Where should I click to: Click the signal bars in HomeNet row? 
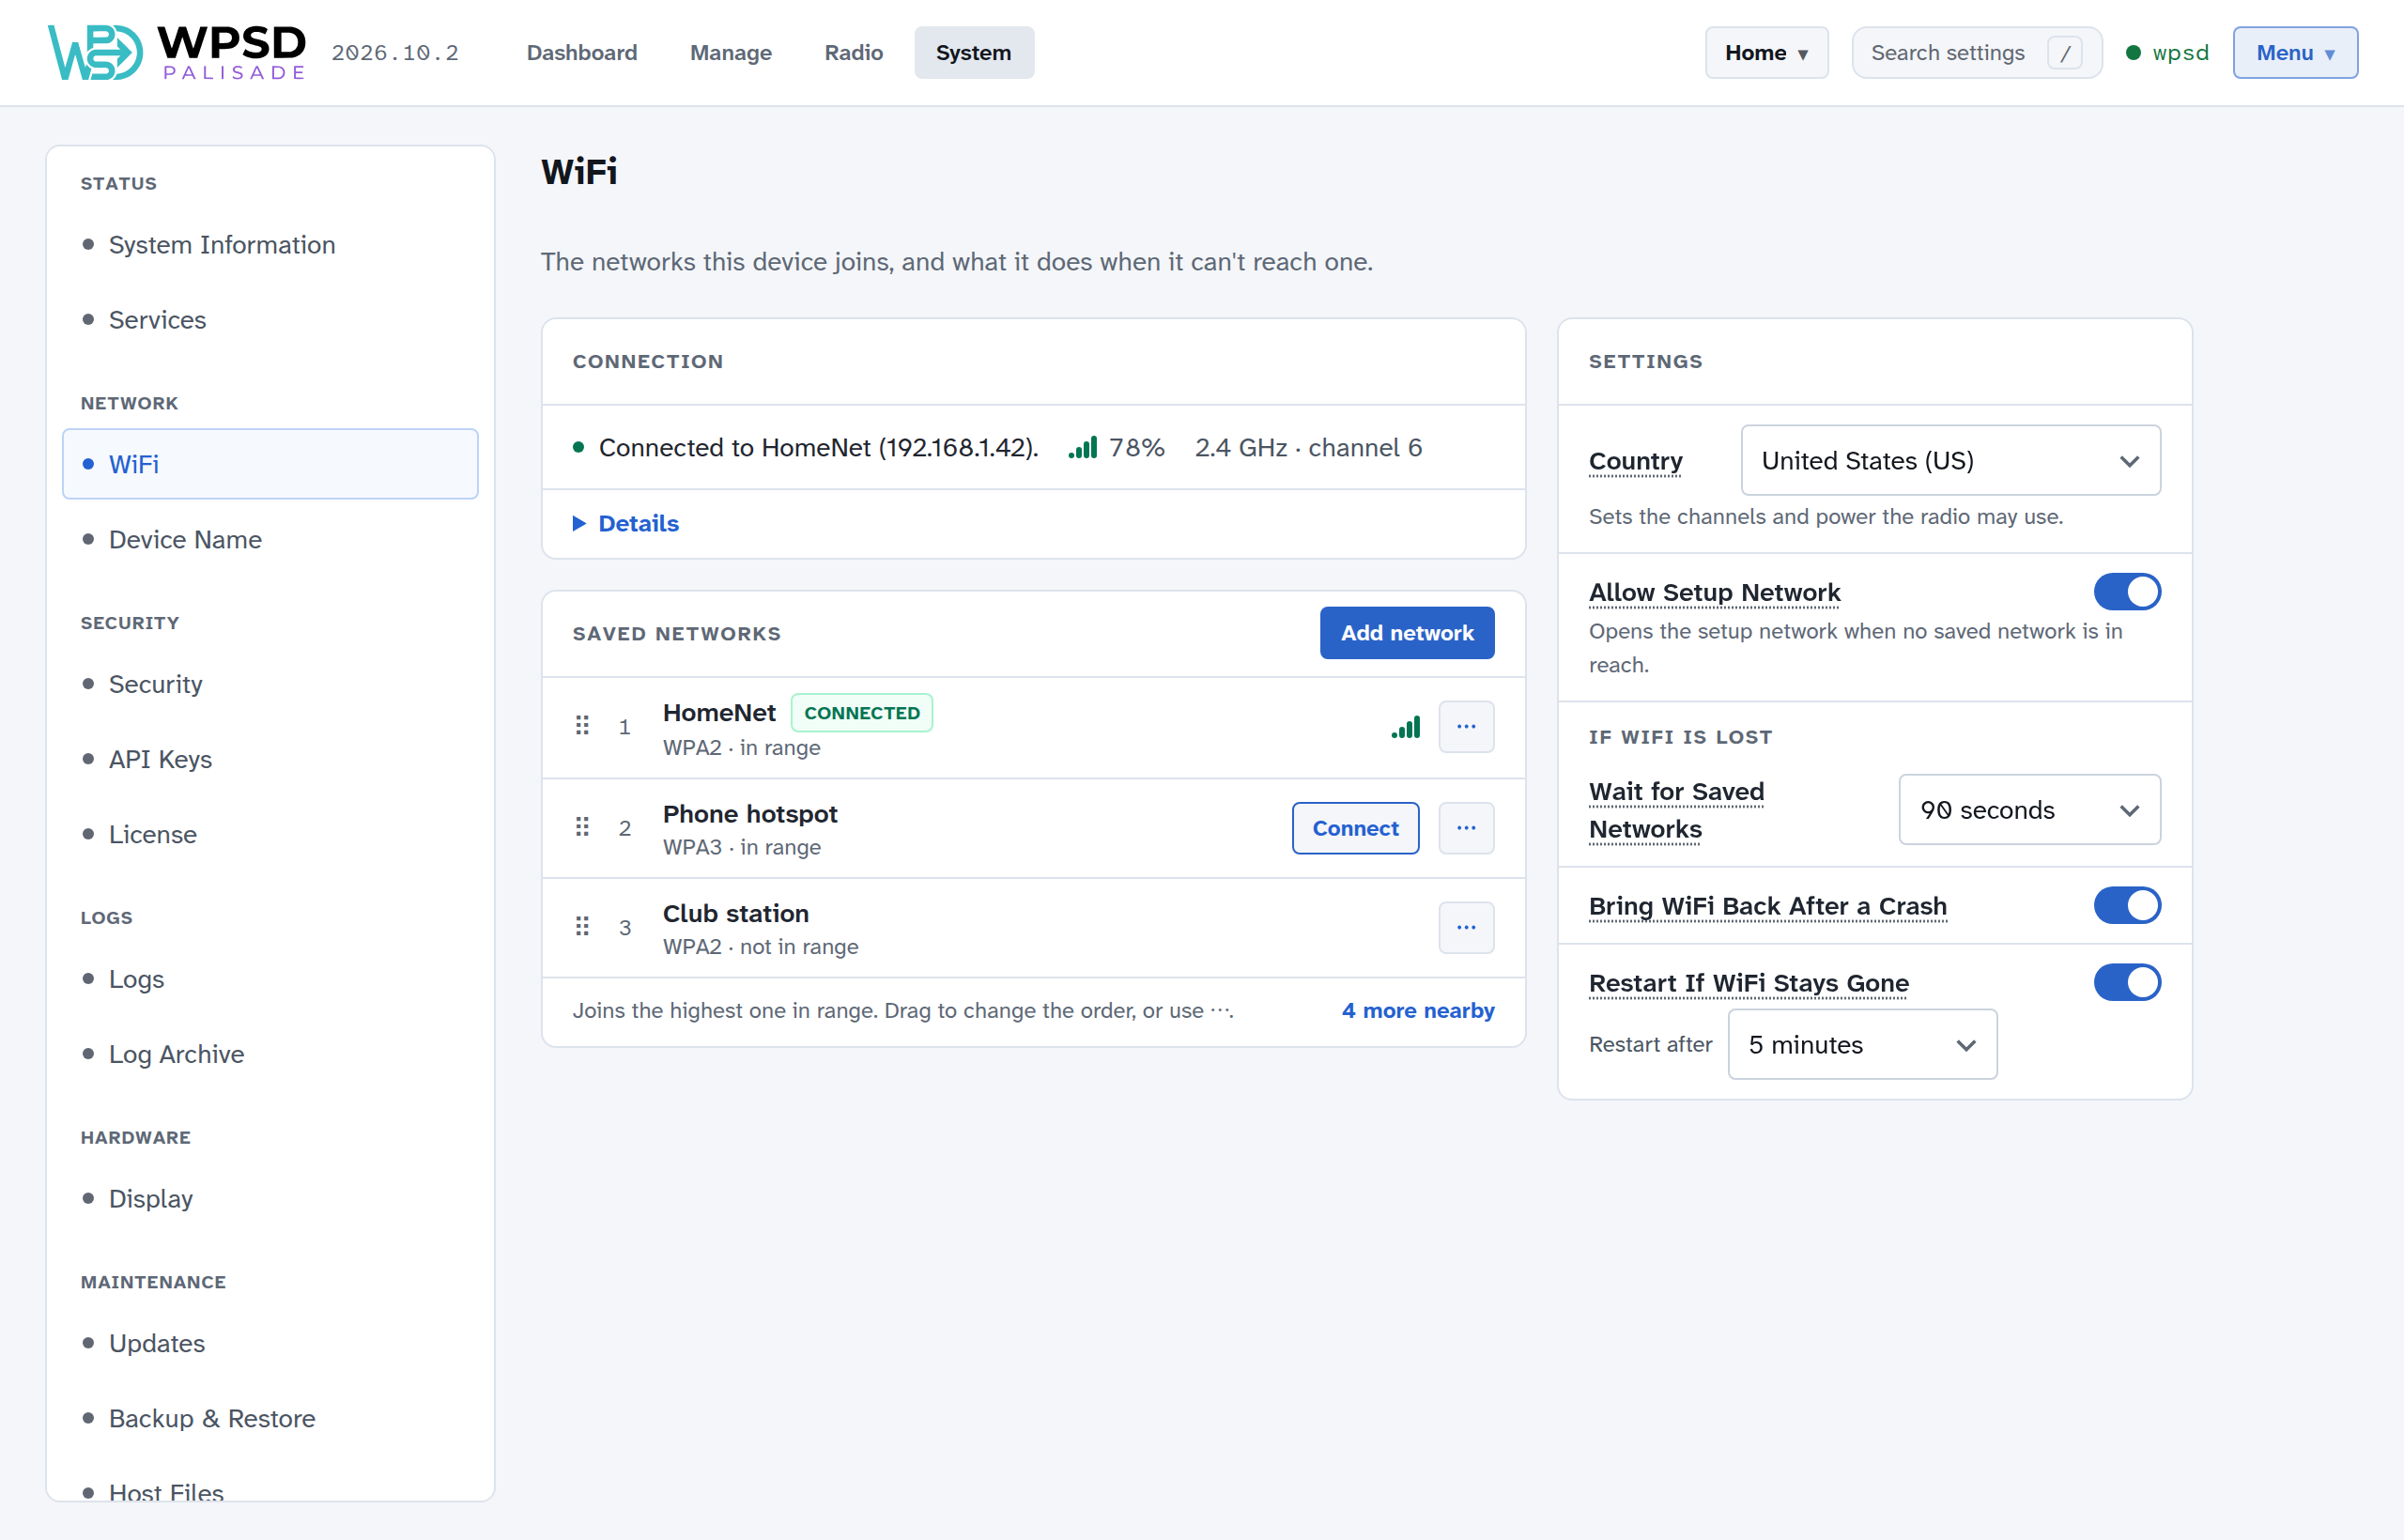point(1405,727)
